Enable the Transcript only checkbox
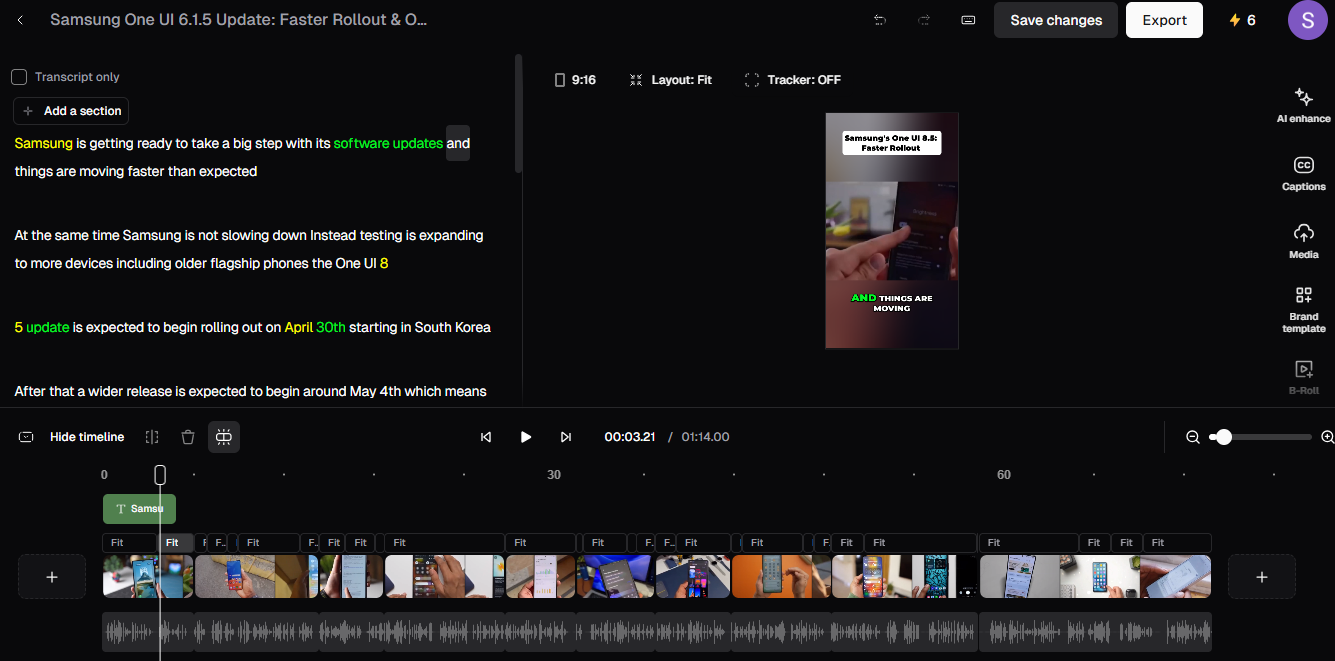 (x=19, y=77)
